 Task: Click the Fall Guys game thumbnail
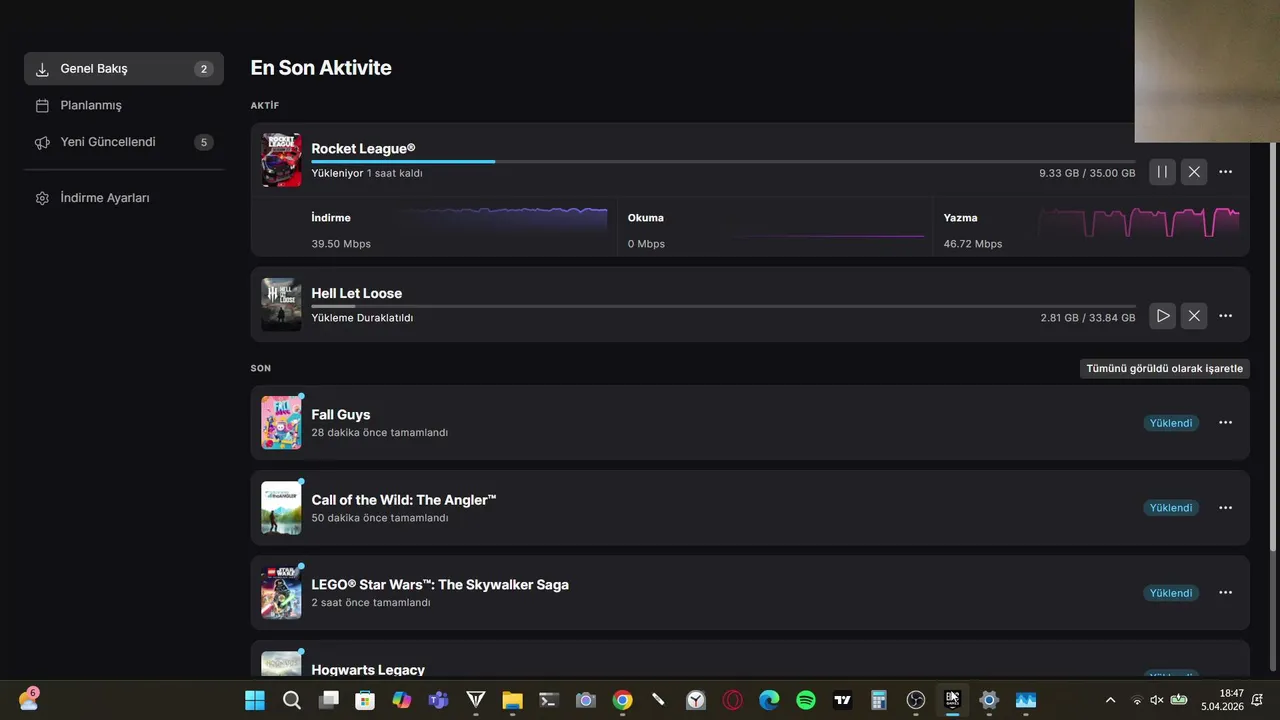(x=281, y=423)
